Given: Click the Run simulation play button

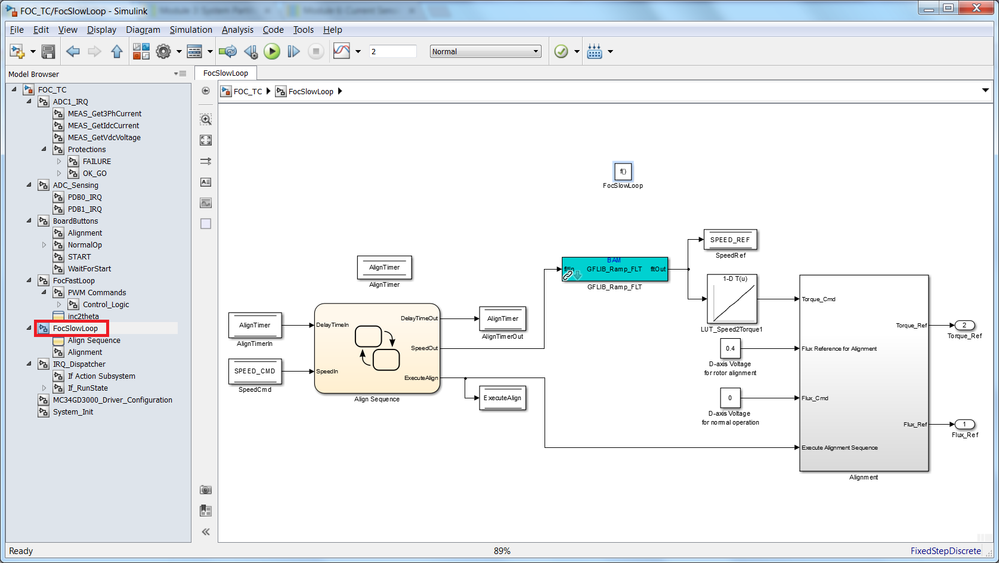Looking at the screenshot, I should tap(272, 52).
